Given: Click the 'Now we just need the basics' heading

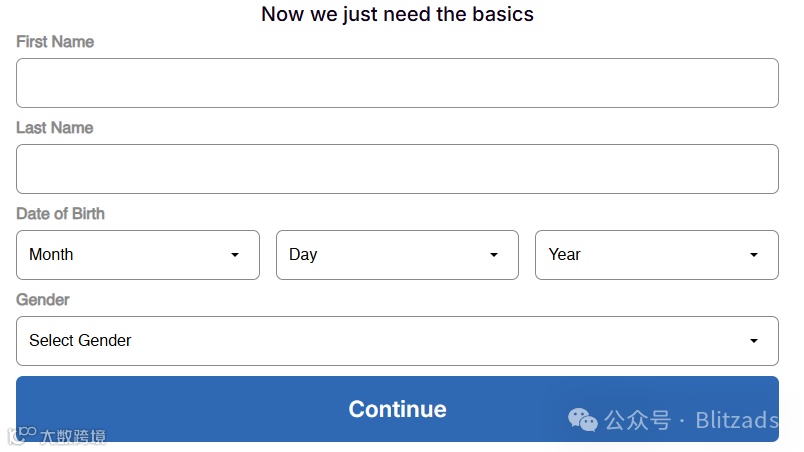Looking at the screenshot, I should coord(397,14).
